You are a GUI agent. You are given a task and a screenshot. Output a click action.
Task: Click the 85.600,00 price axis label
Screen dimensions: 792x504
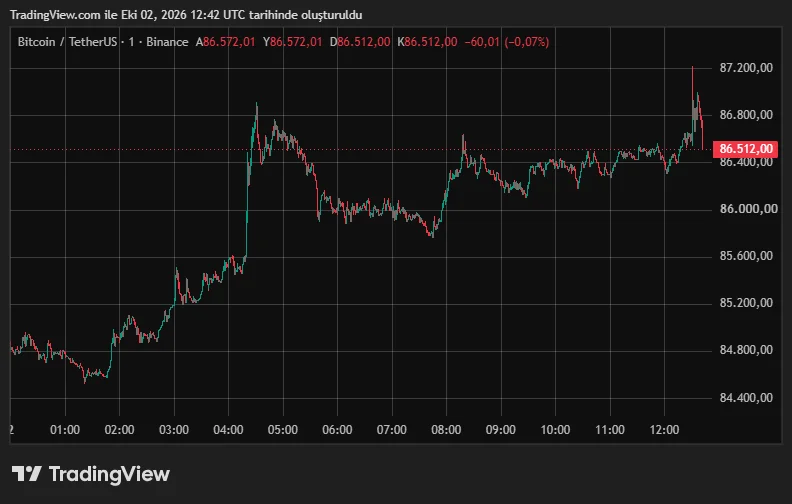(746, 256)
